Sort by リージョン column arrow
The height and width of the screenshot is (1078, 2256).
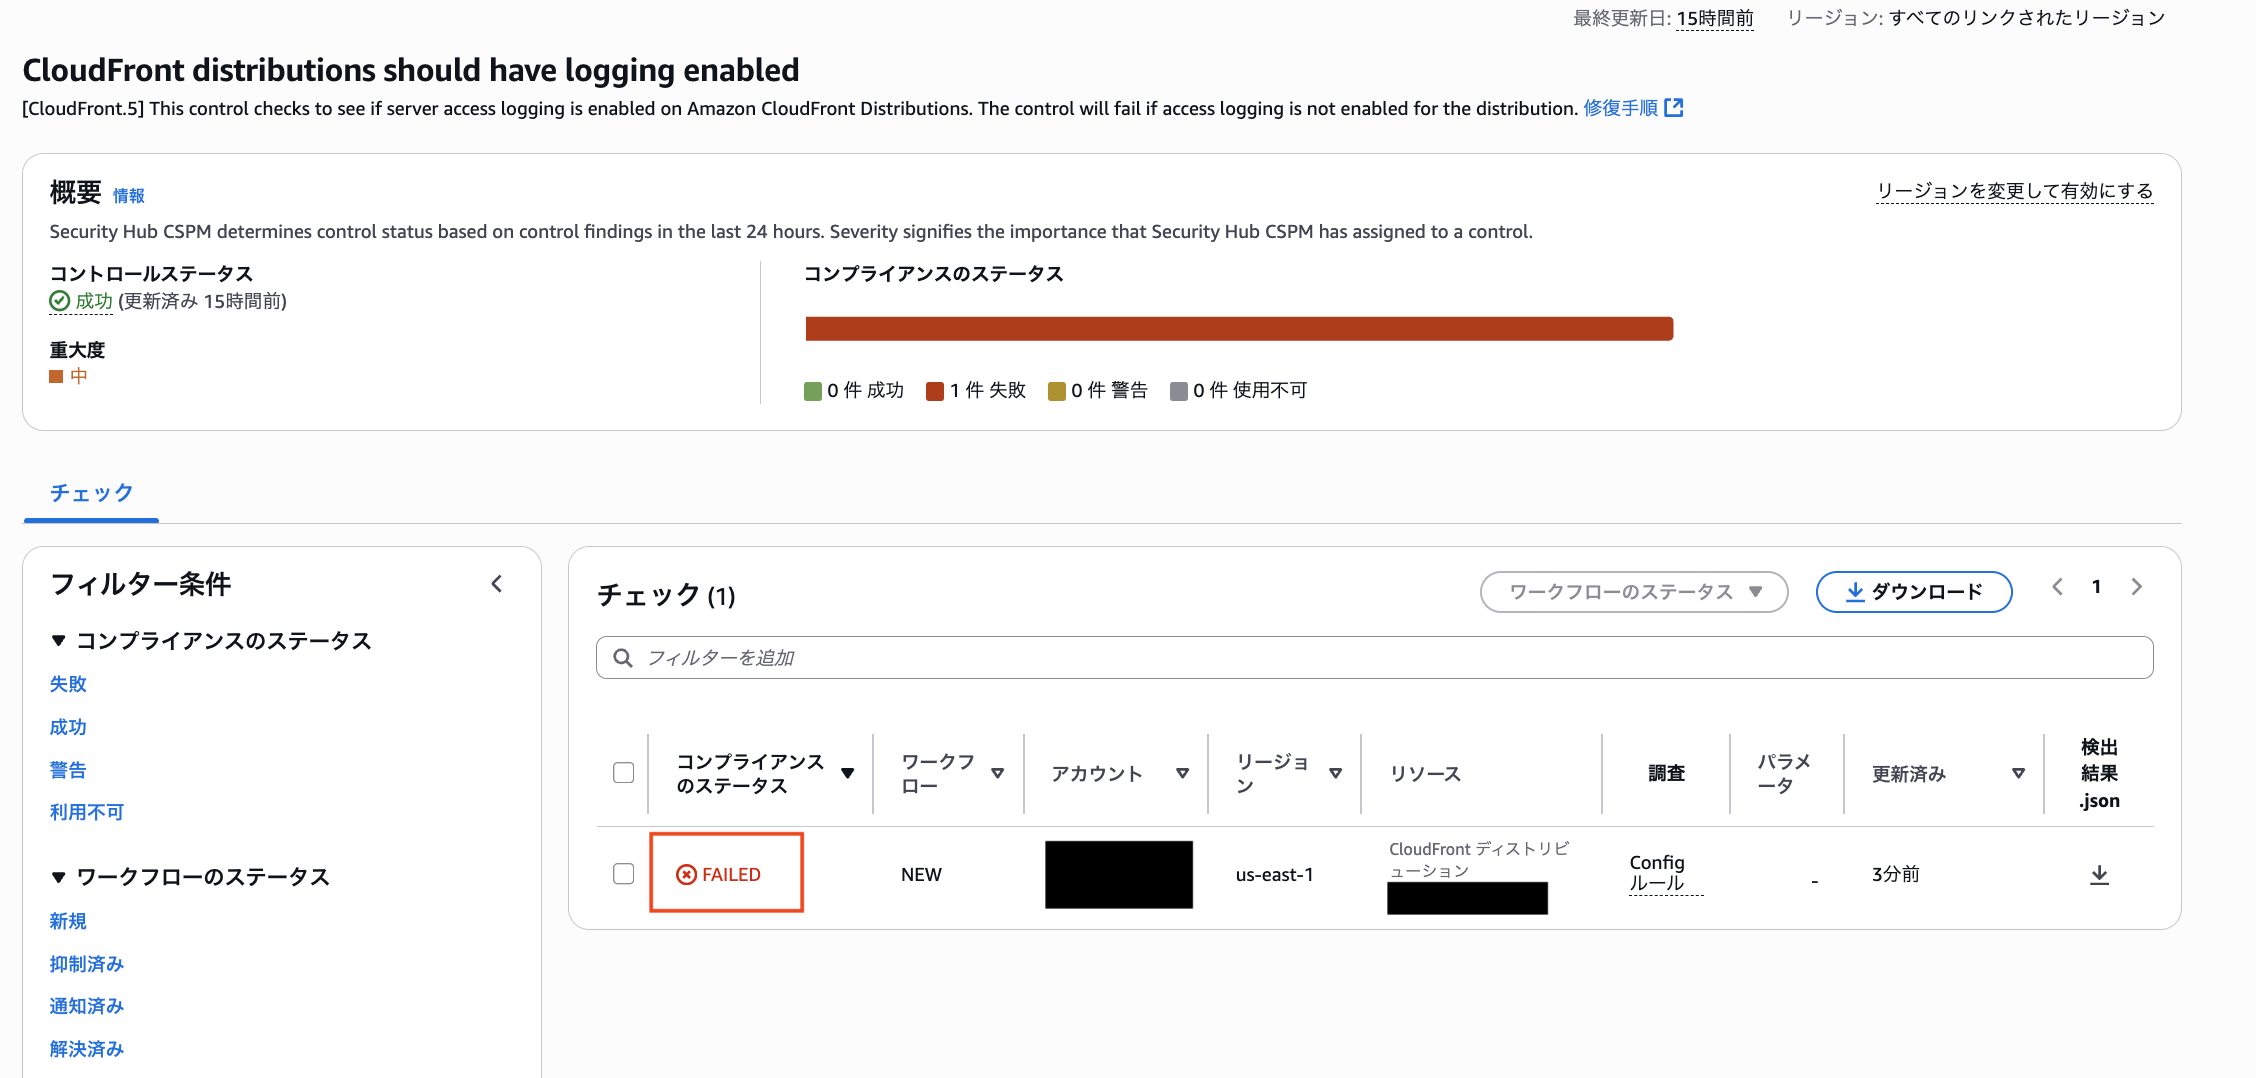1335,773
